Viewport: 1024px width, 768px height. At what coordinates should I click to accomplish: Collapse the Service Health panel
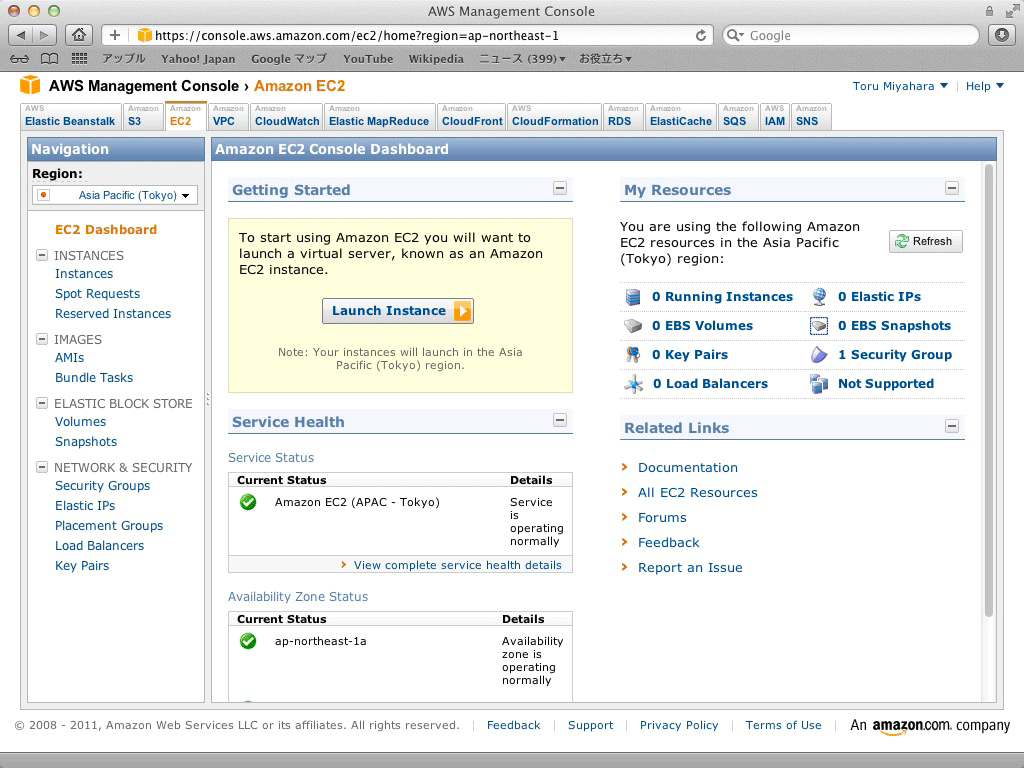tap(560, 420)
